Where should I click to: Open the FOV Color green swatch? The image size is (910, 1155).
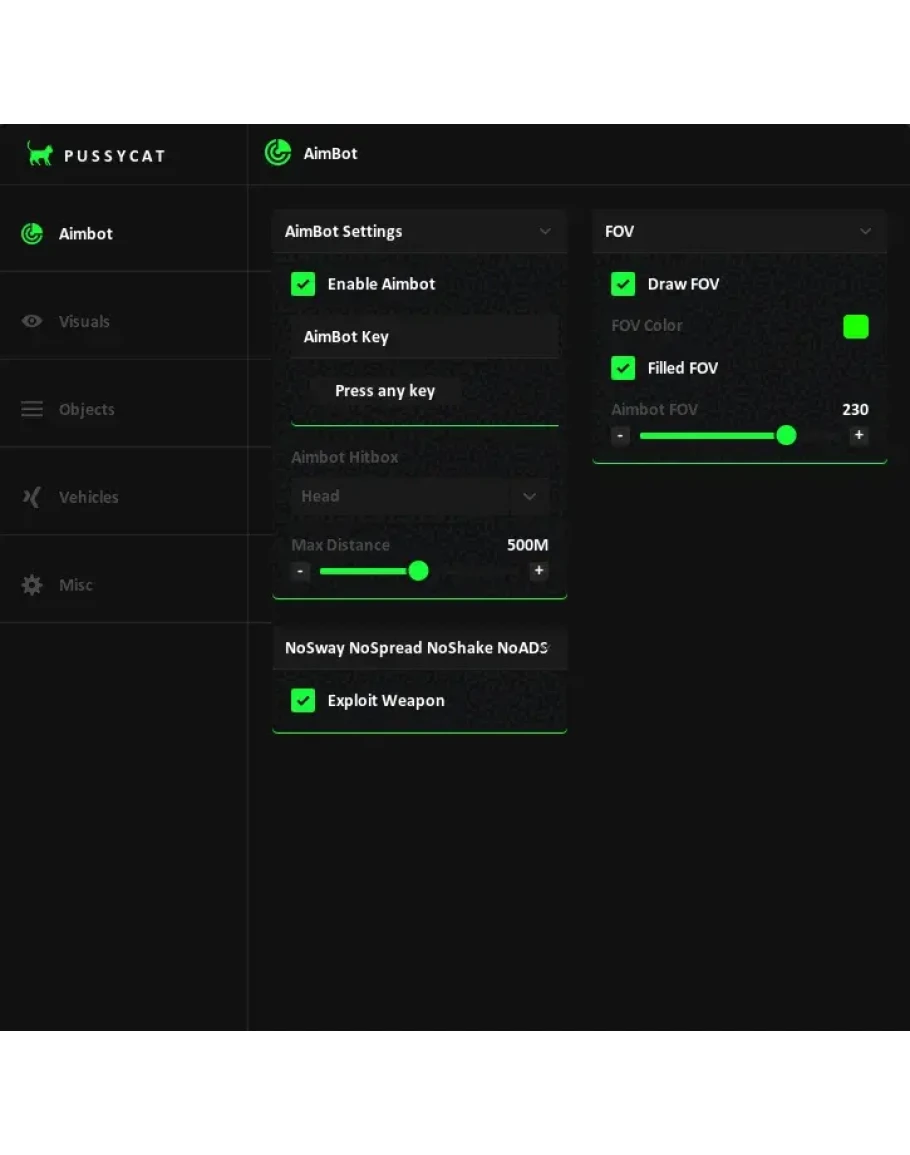click(855, 326)
